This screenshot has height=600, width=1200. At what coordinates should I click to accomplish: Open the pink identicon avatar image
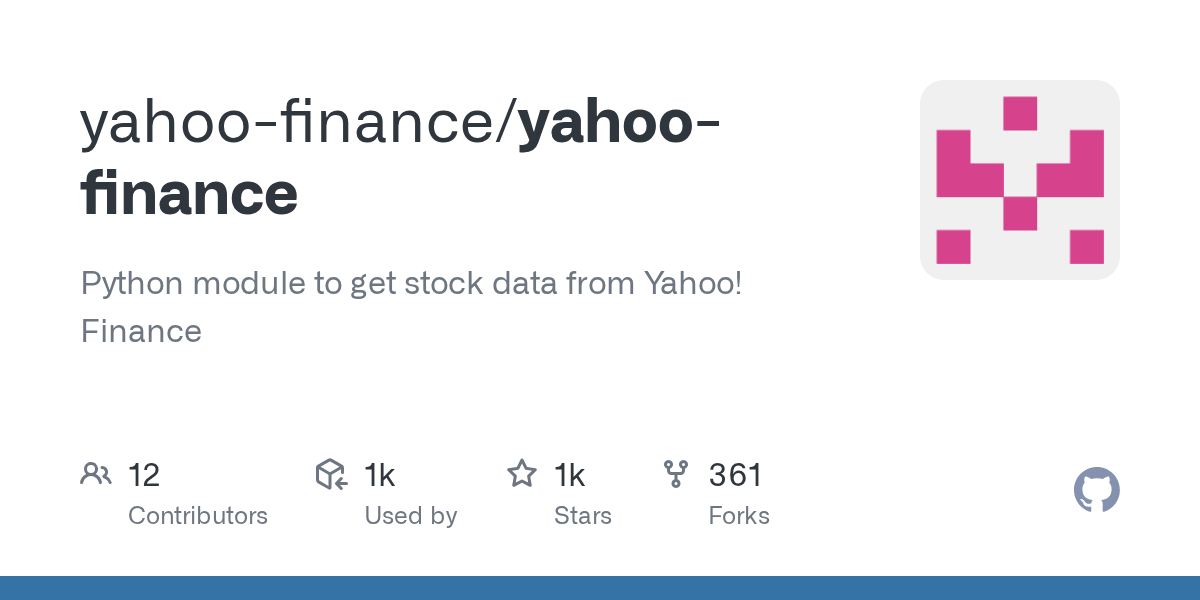coord(1019,180)
